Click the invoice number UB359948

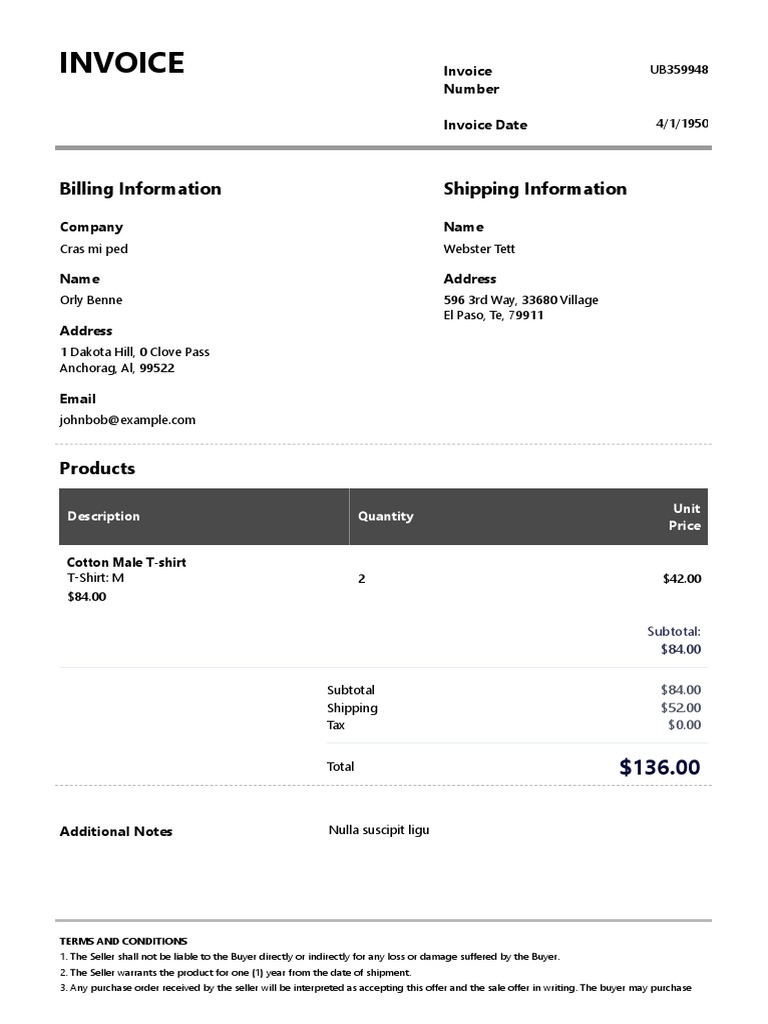[x=679, y=70]
